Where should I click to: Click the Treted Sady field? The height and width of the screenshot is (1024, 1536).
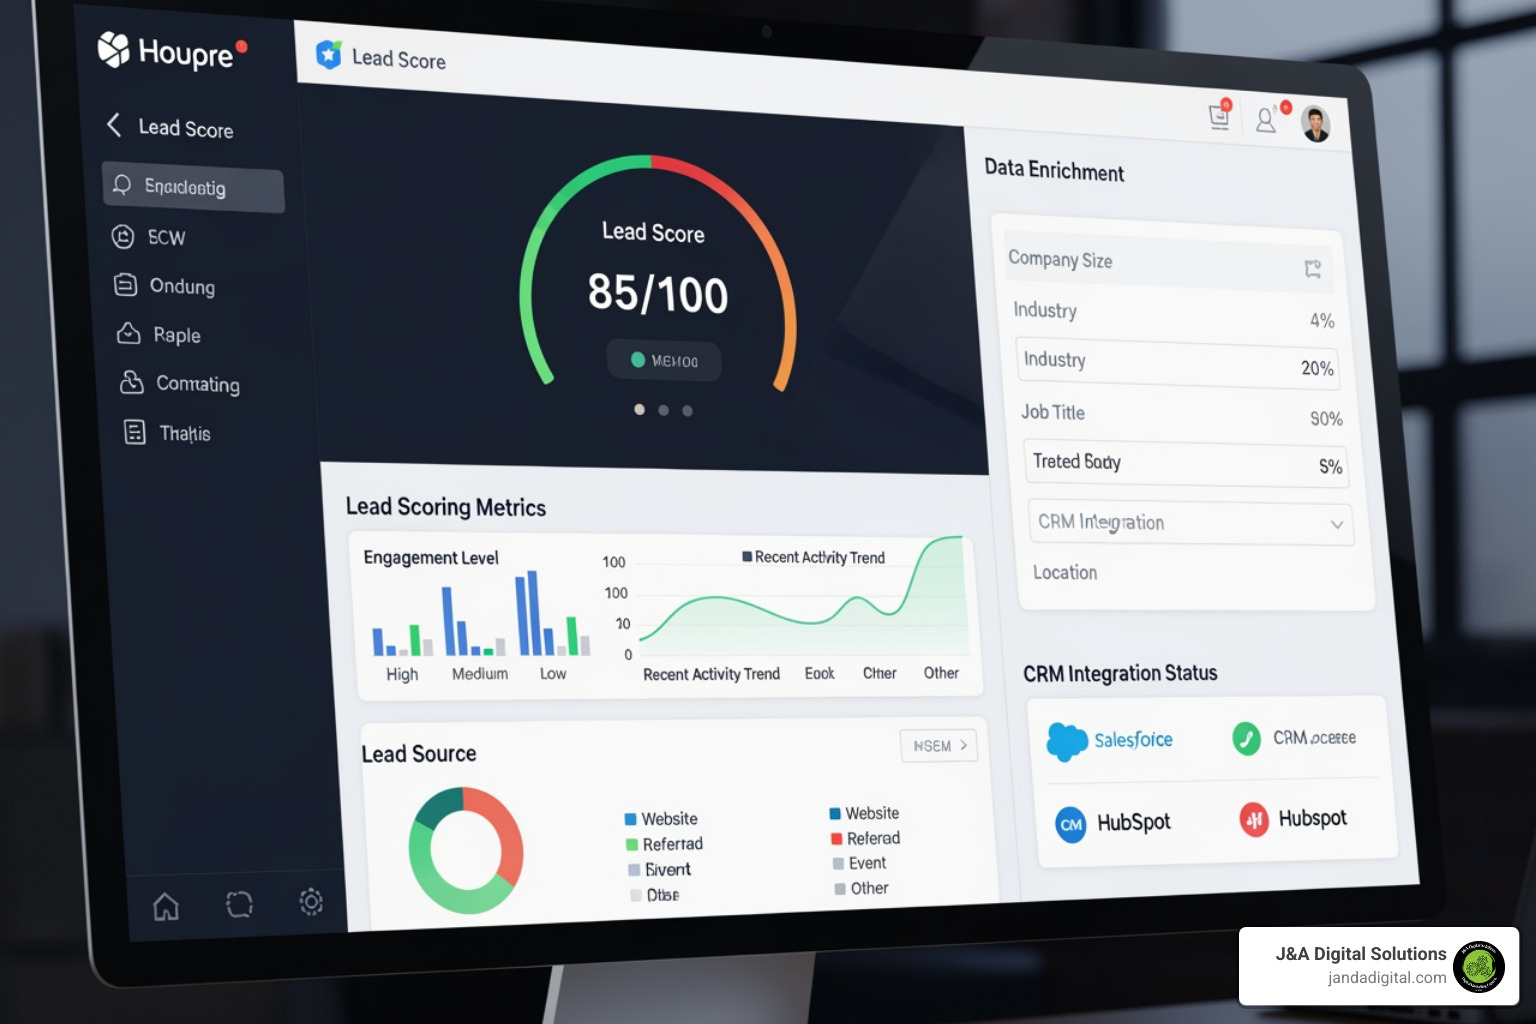tap(1186, 464)
